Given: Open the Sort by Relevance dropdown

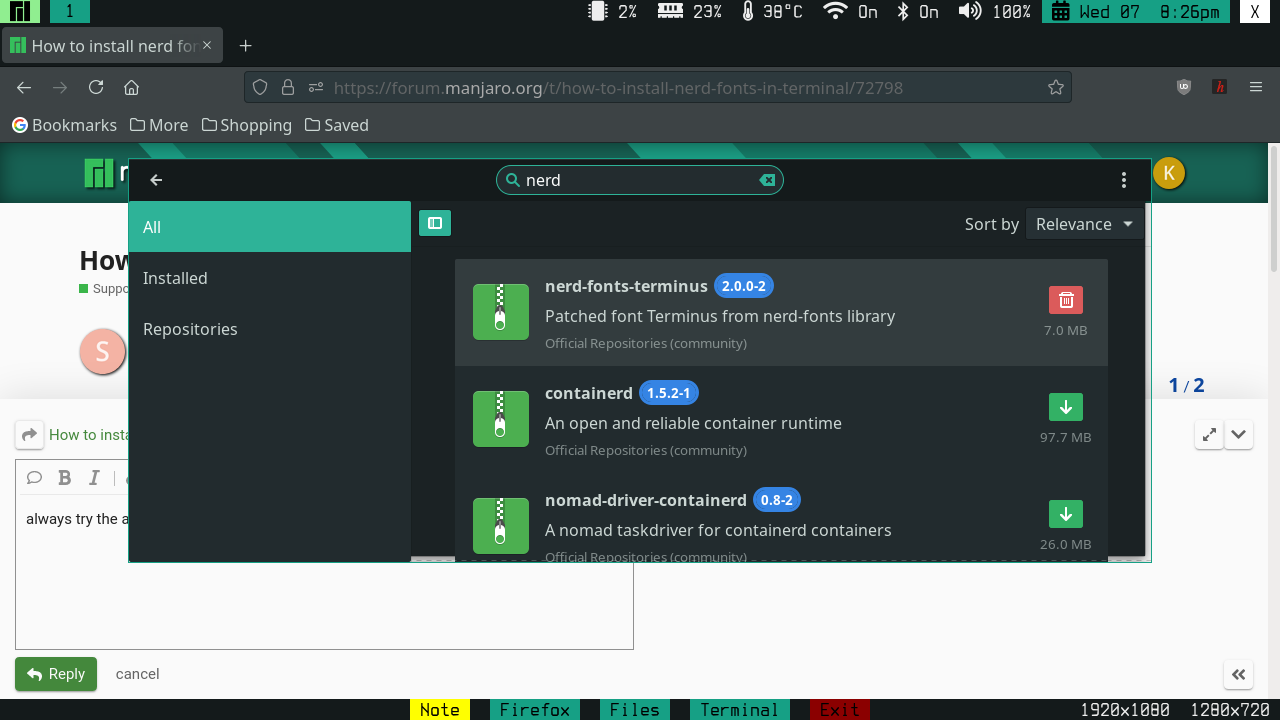Looking at the screenshot, I should click(x=1084, y=224).
